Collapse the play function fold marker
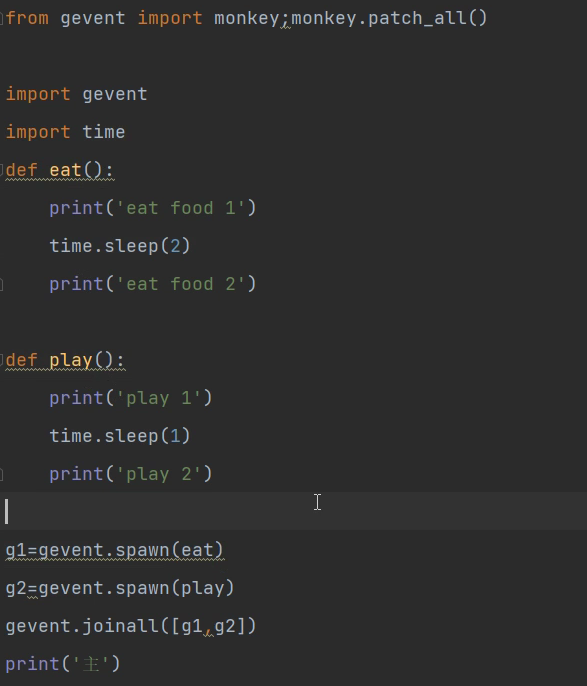Screen dimensions: 587x686 click(2, 360)
